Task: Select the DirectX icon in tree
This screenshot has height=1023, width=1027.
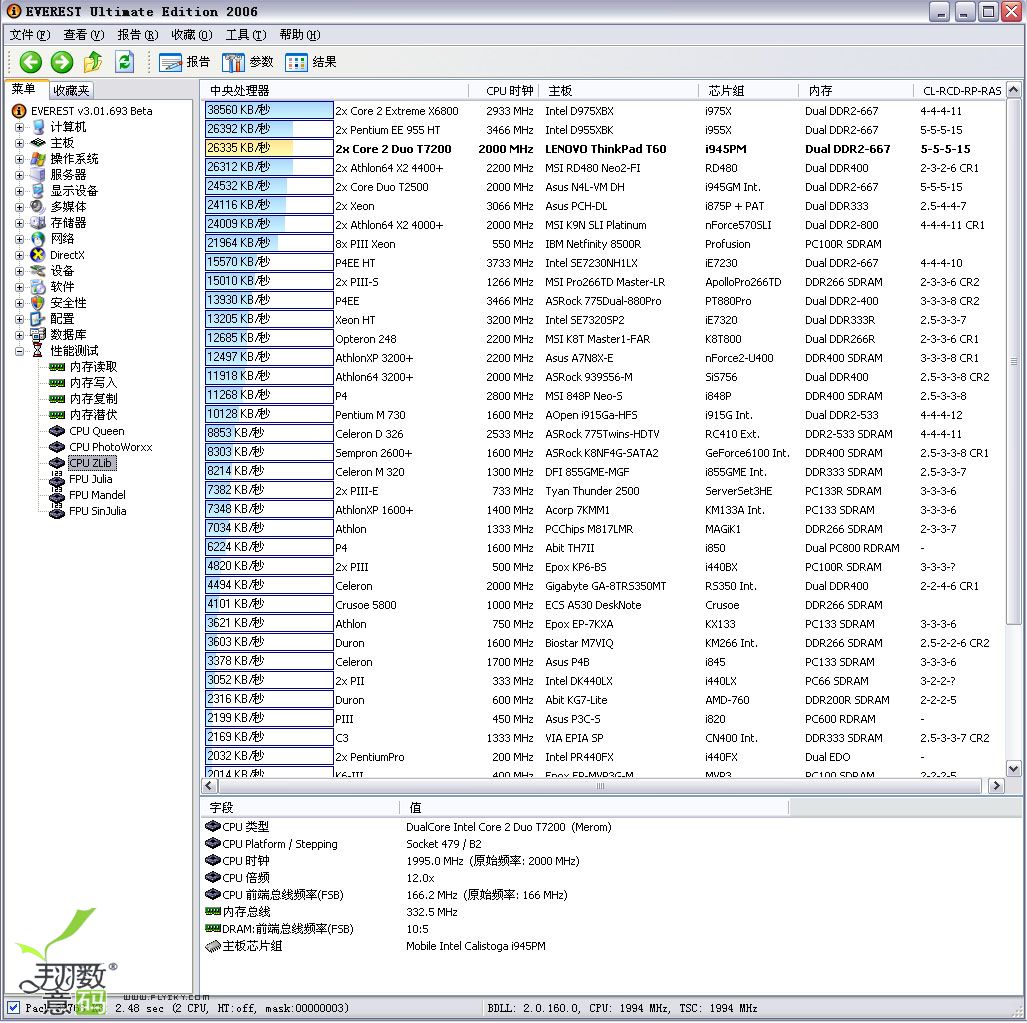Action: (x=38, y=255)
